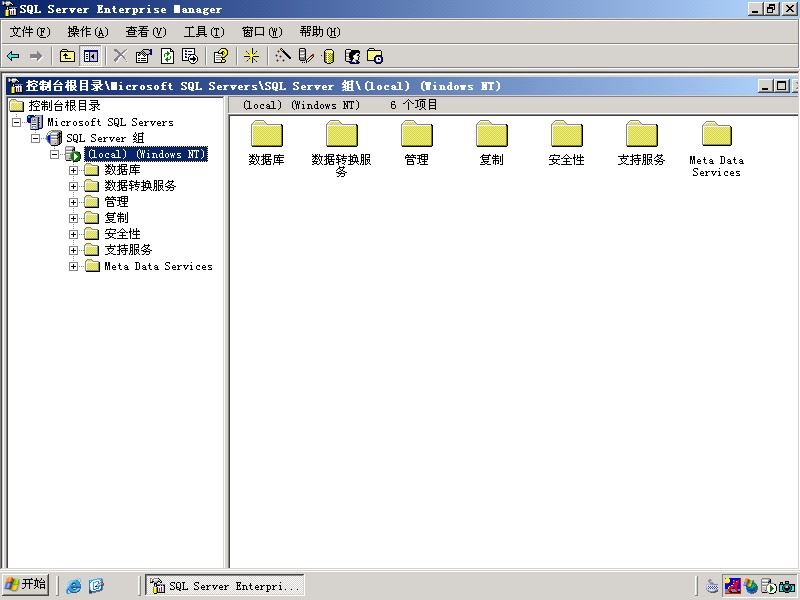
Task: Click the New Login toolbar icon
Action: [x=353, y=56]
